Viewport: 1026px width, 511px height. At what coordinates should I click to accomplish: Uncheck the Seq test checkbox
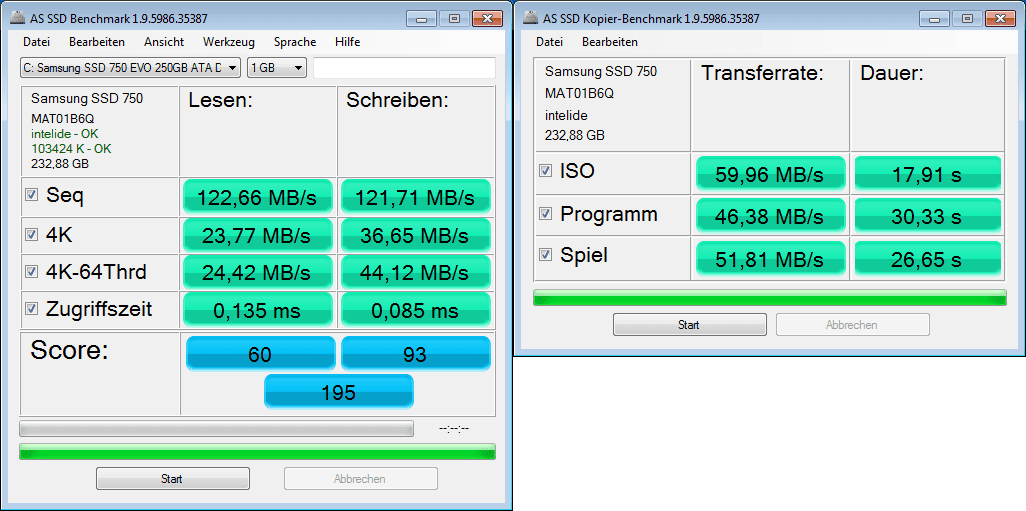(30, 194)
